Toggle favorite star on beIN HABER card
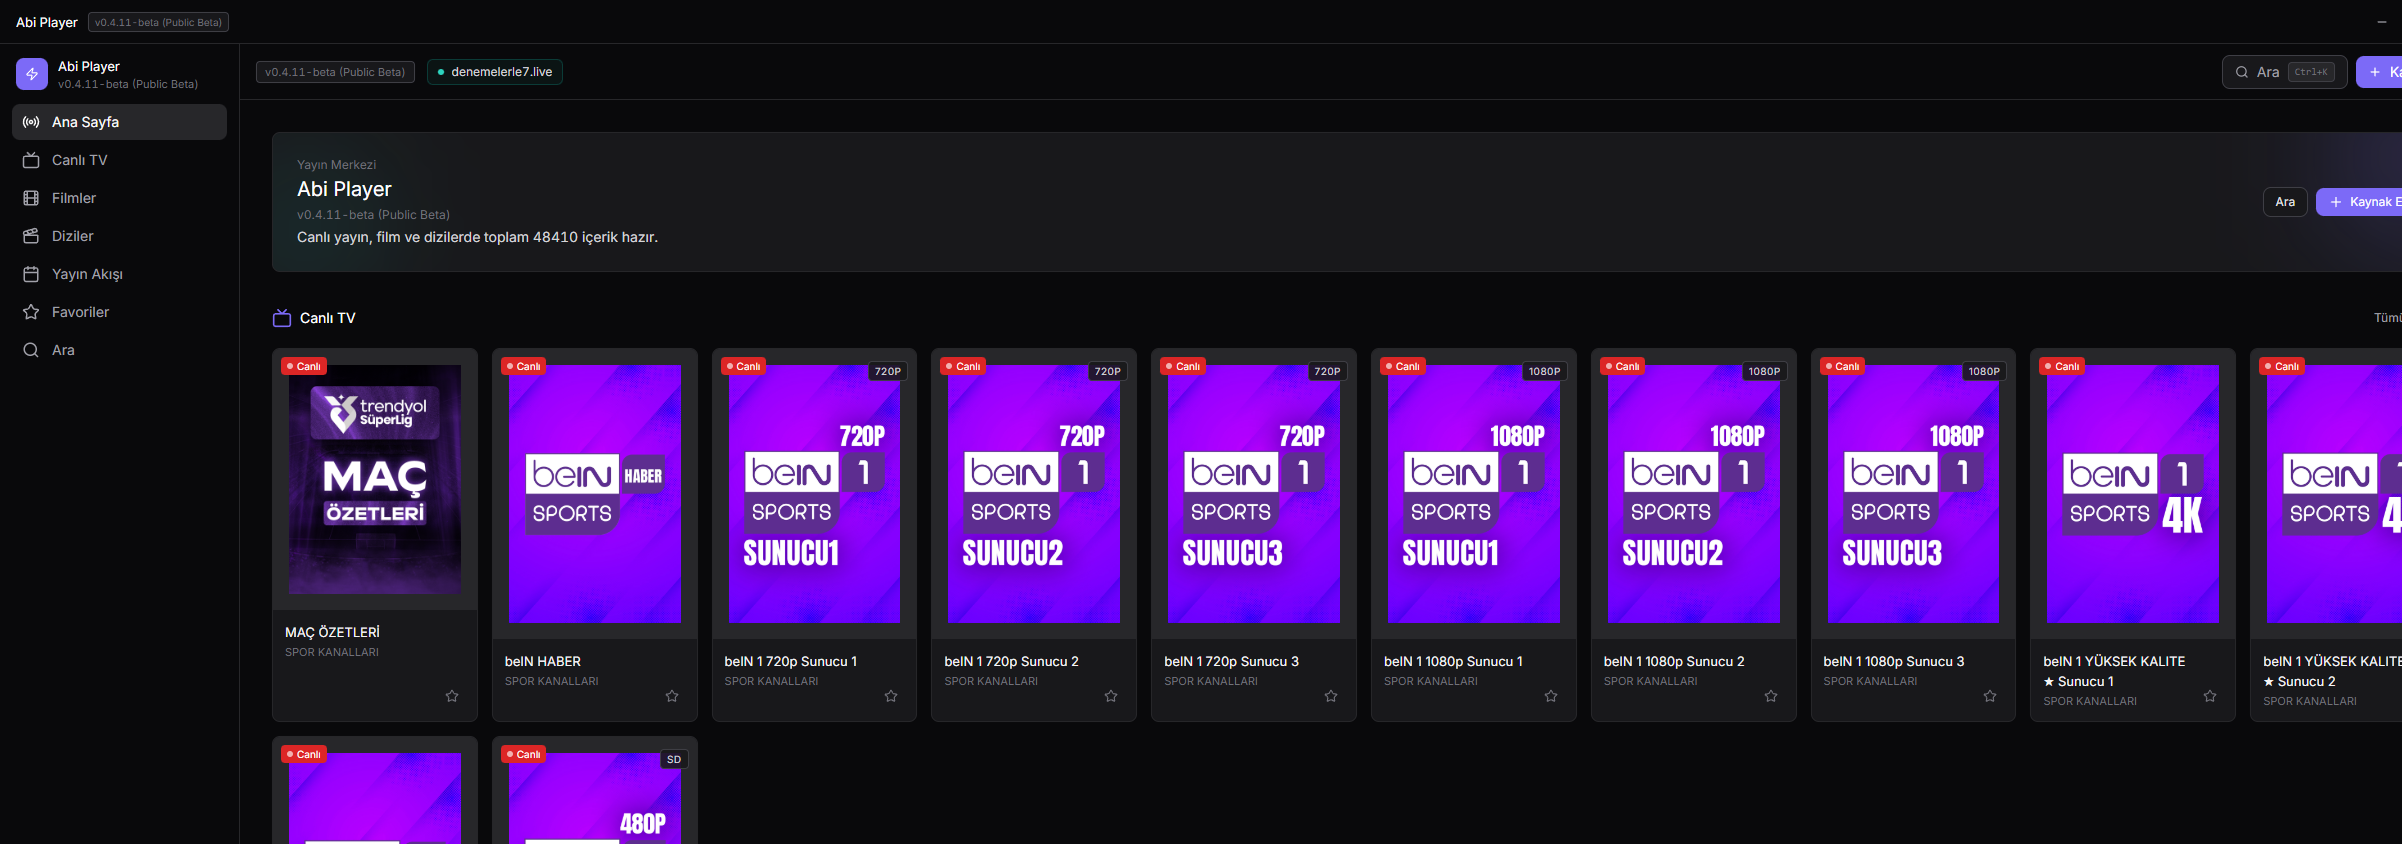The height and width of the screenshot is (844, 2402). click(672, 696)
